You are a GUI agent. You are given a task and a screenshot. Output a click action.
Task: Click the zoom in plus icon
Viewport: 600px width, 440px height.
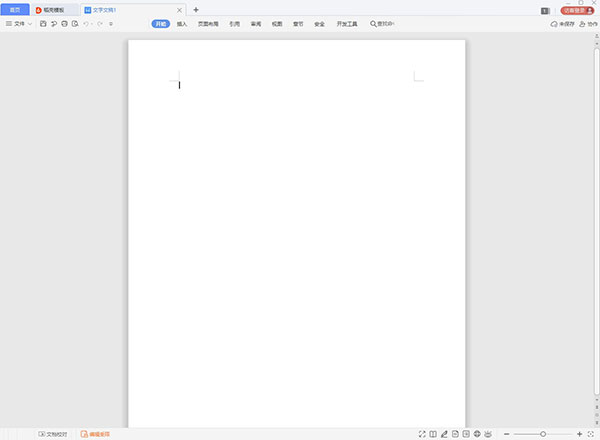[x=579, y=434]
